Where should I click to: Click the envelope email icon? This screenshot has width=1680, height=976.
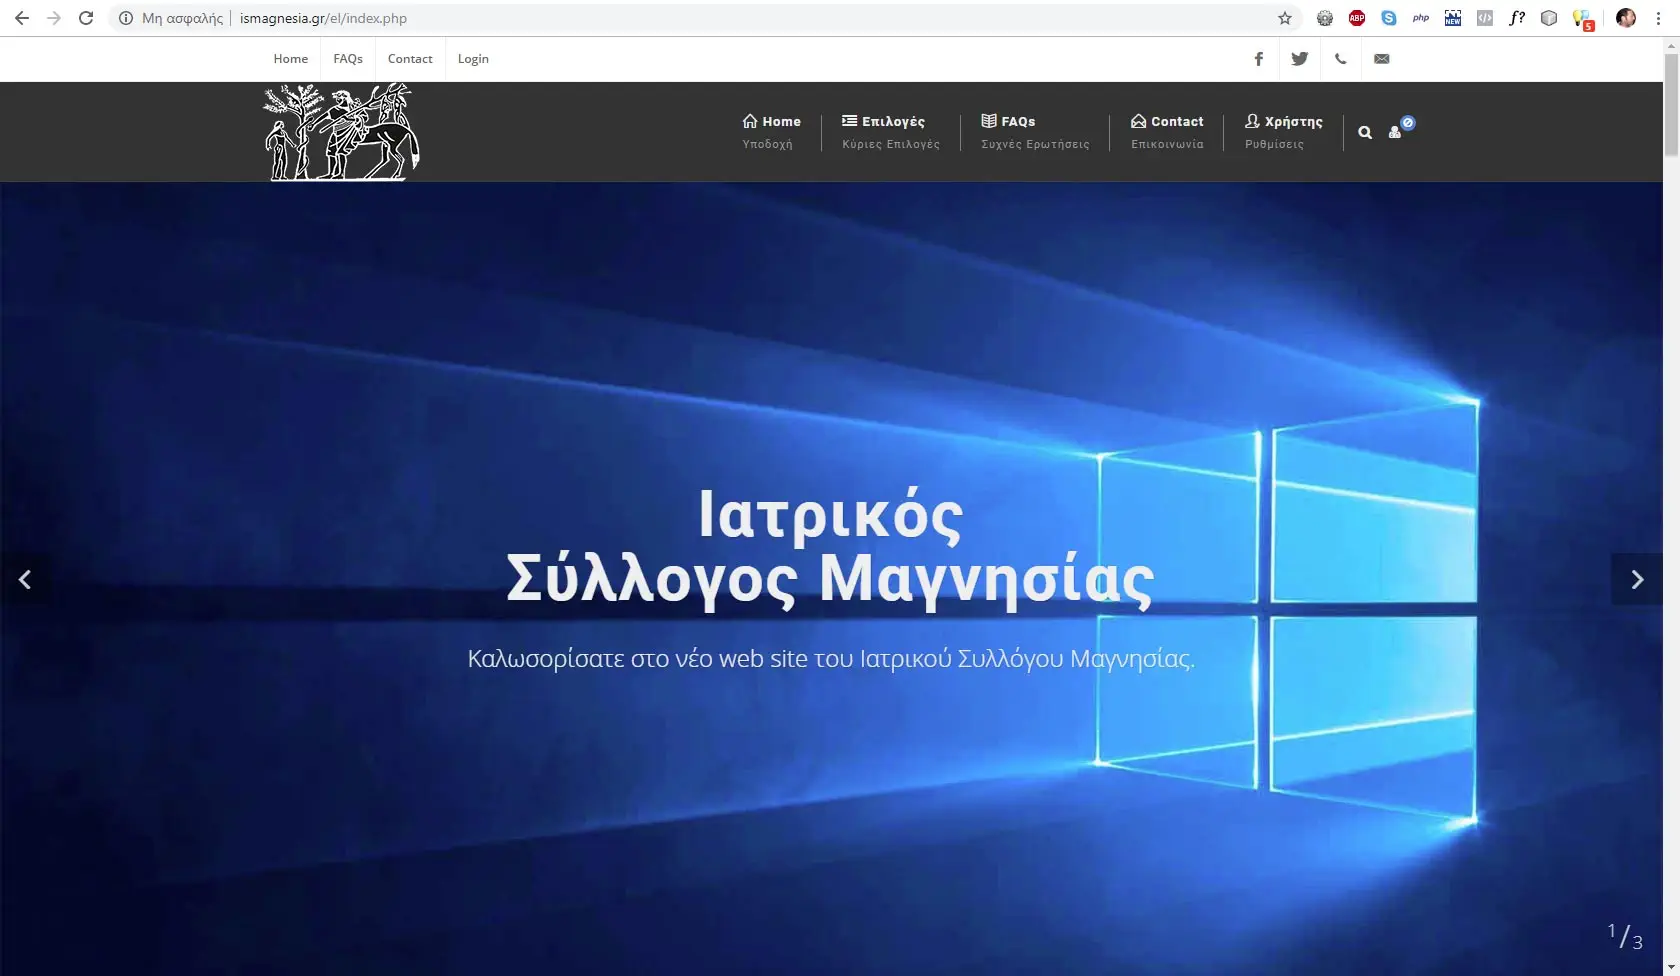point(1382,59)
